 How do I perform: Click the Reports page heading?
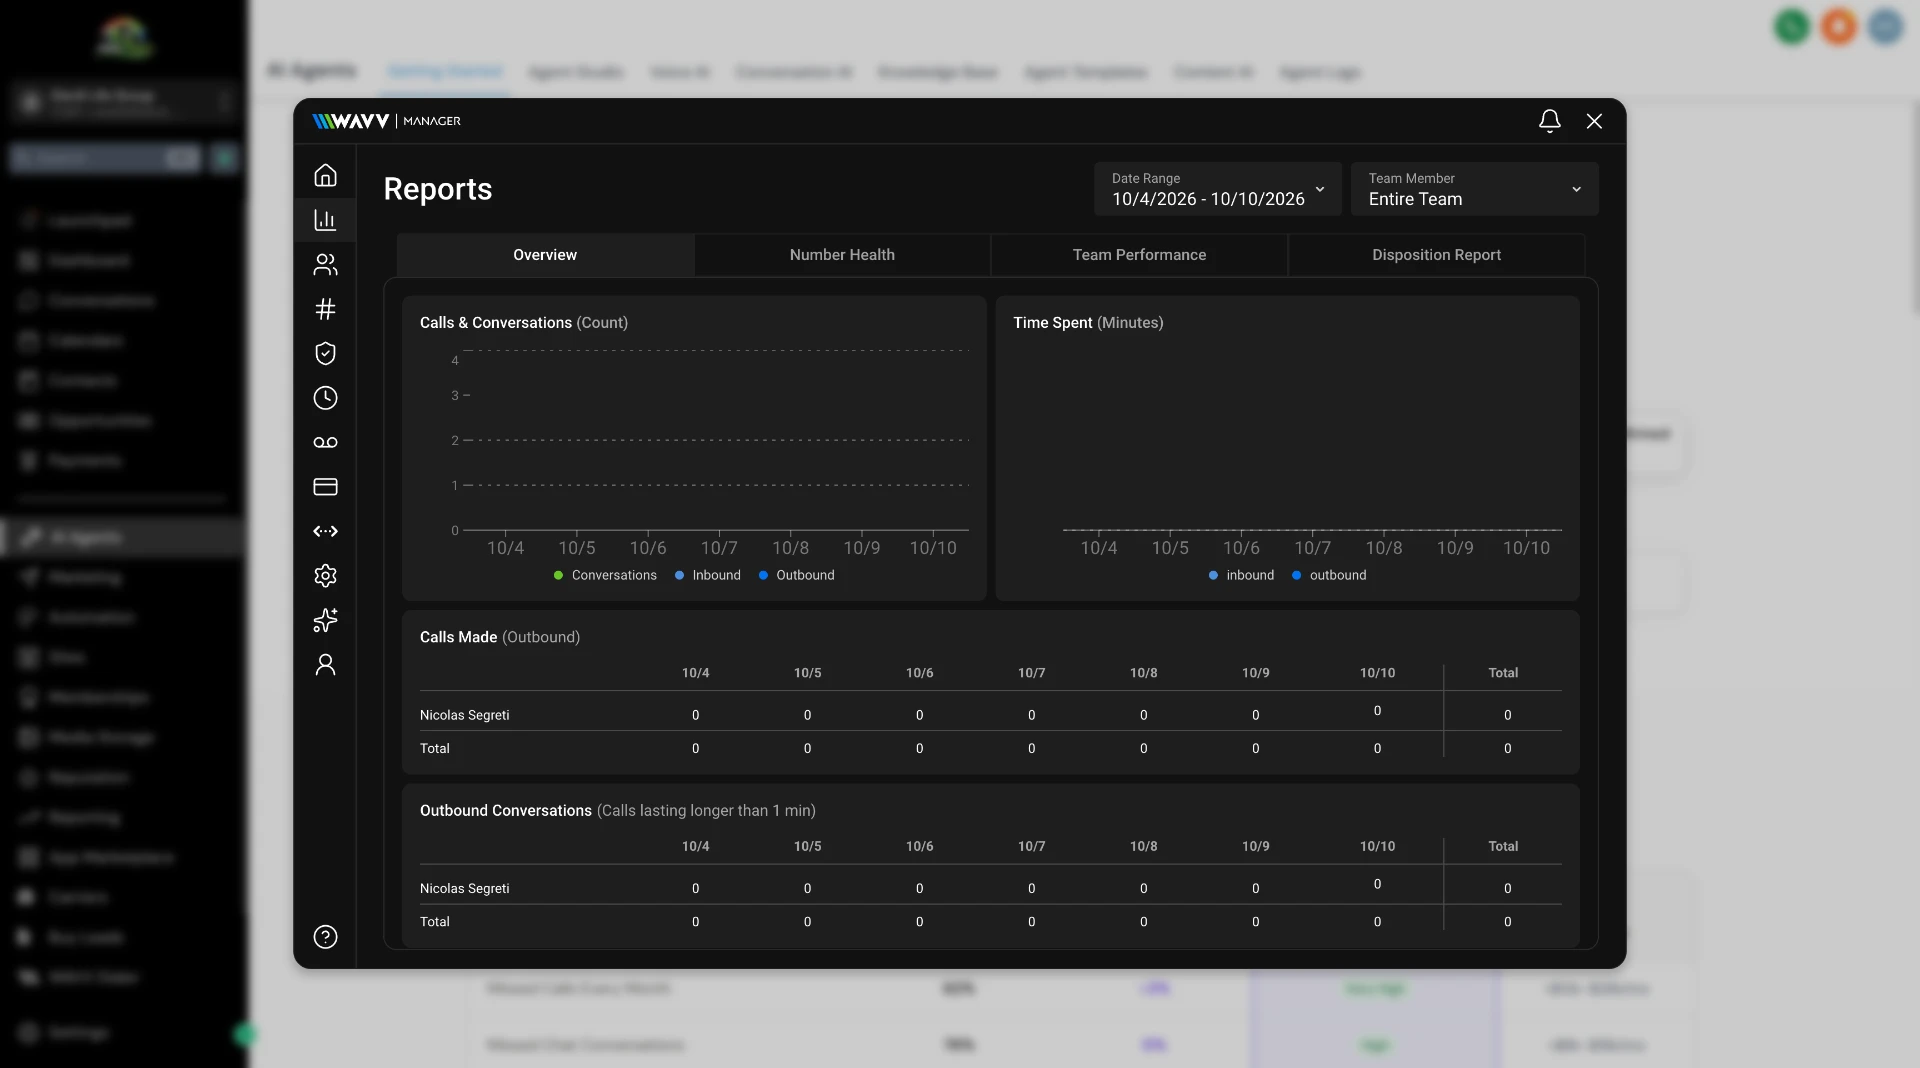[438, 189]
